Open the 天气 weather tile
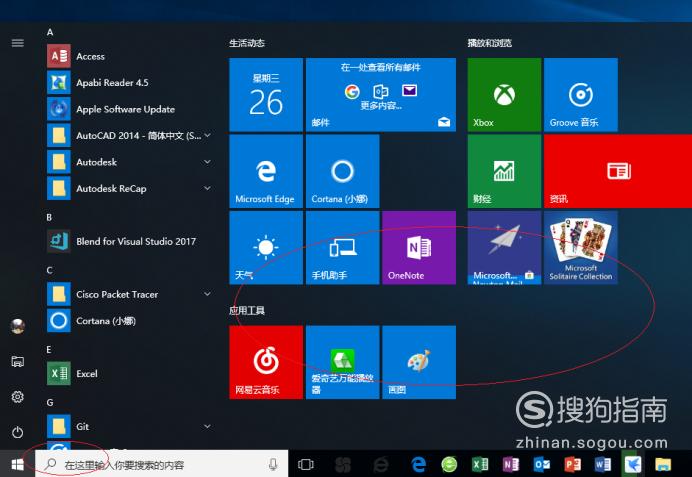 (x=266, y=248)
